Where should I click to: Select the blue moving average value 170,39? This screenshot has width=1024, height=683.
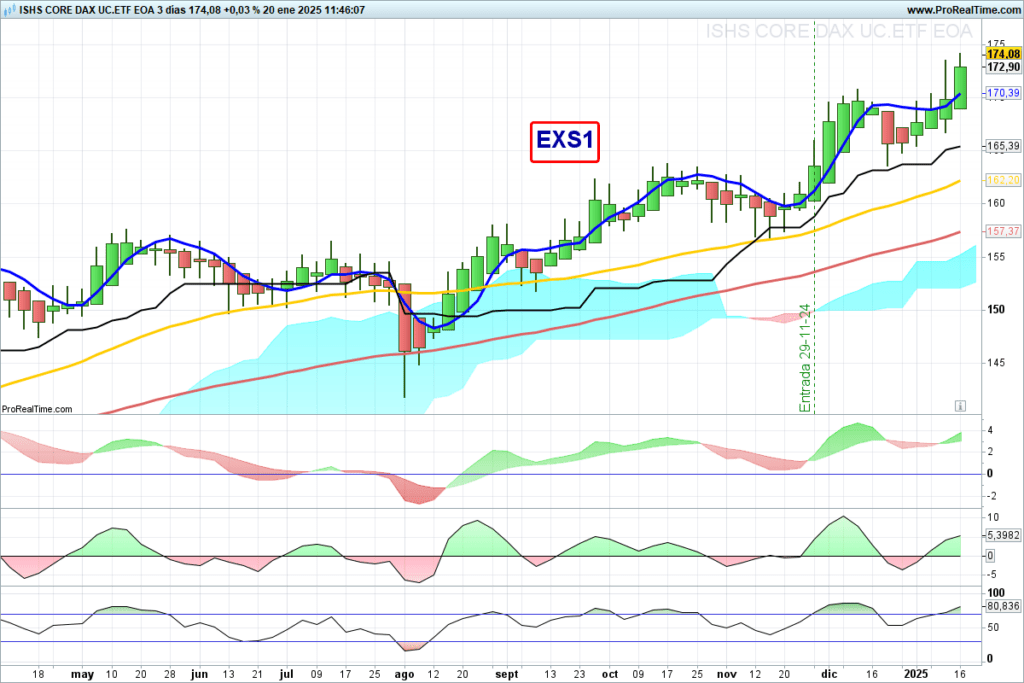pos(1003,93)
